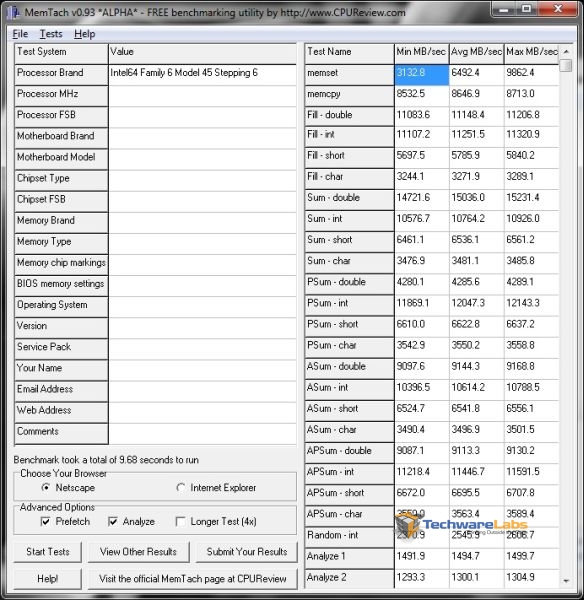Select the memcpy test row name
The width and height of the screenshot is (584, 600).
click(349, 96)
